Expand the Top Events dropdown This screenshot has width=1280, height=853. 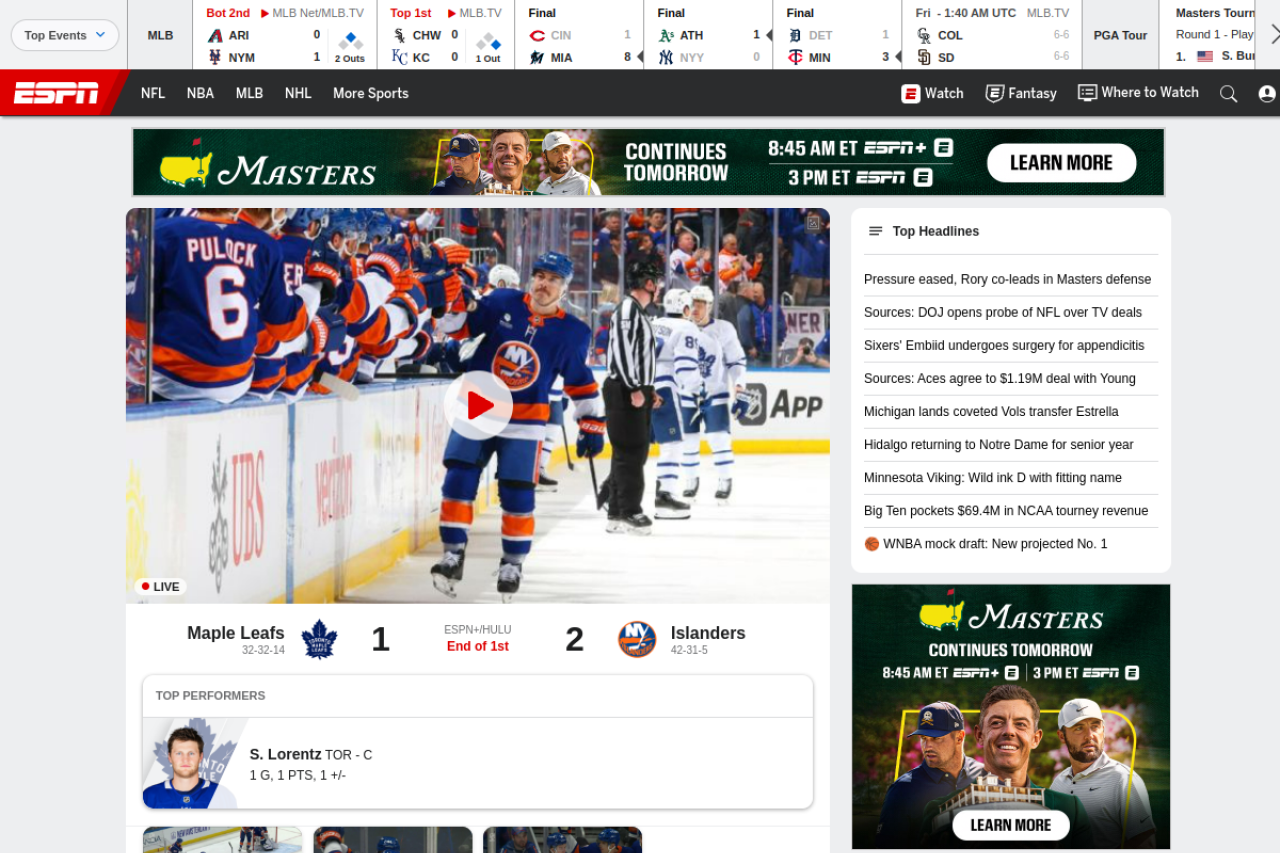click(65, 35)
